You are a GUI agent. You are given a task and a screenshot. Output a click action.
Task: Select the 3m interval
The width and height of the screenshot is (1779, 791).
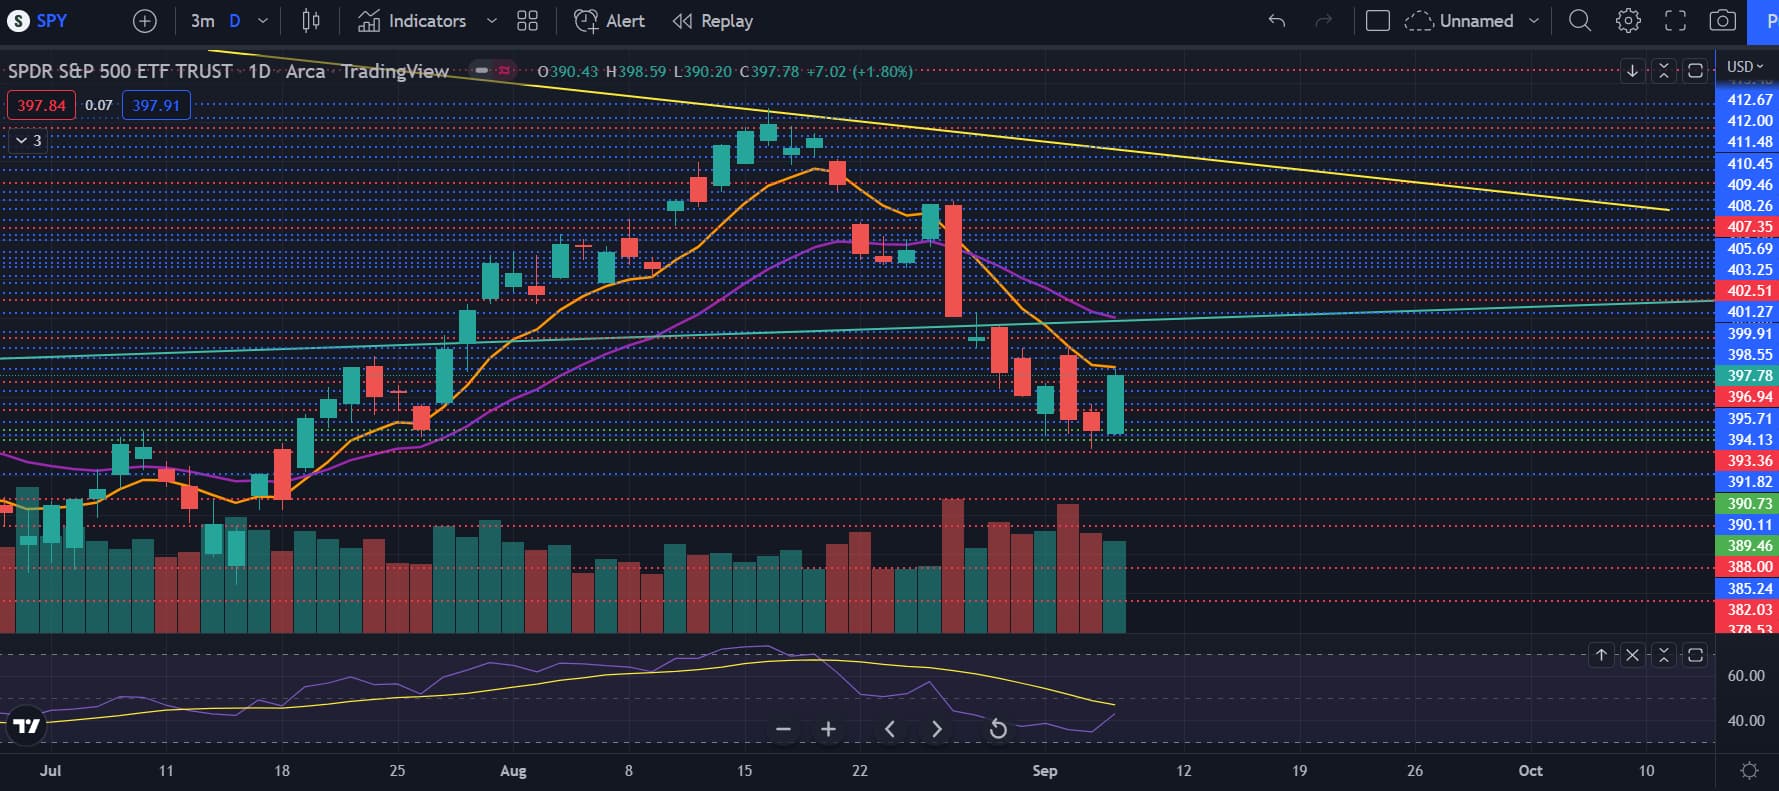click(x=203, y=21)
